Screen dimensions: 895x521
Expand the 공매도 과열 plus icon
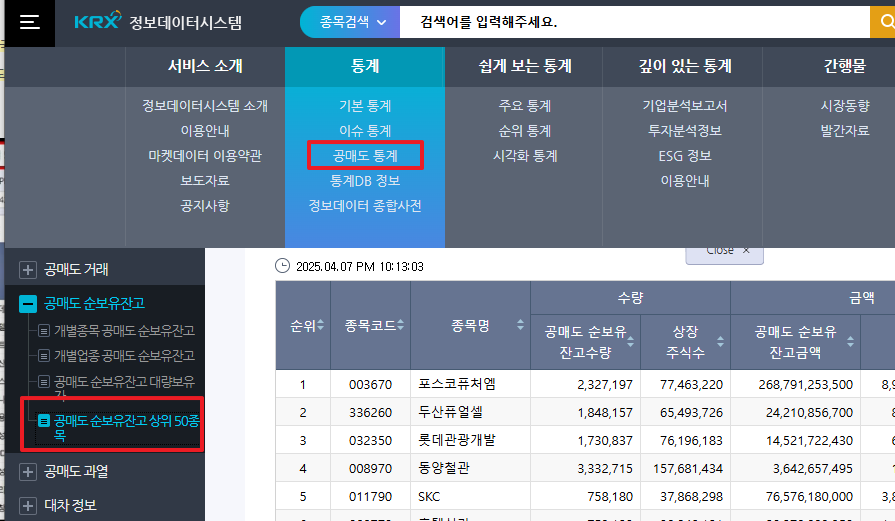click(27, 471)
